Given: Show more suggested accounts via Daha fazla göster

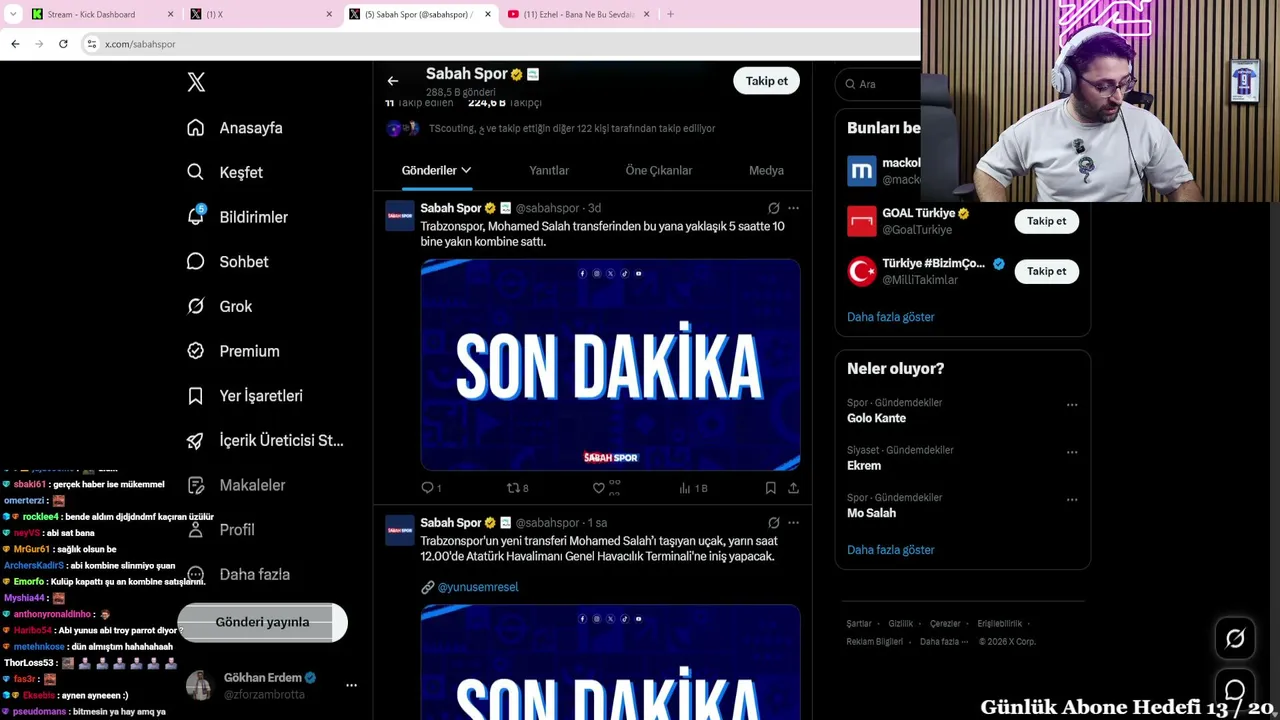Looking at the screenshot, I should (x=891, y=317).
